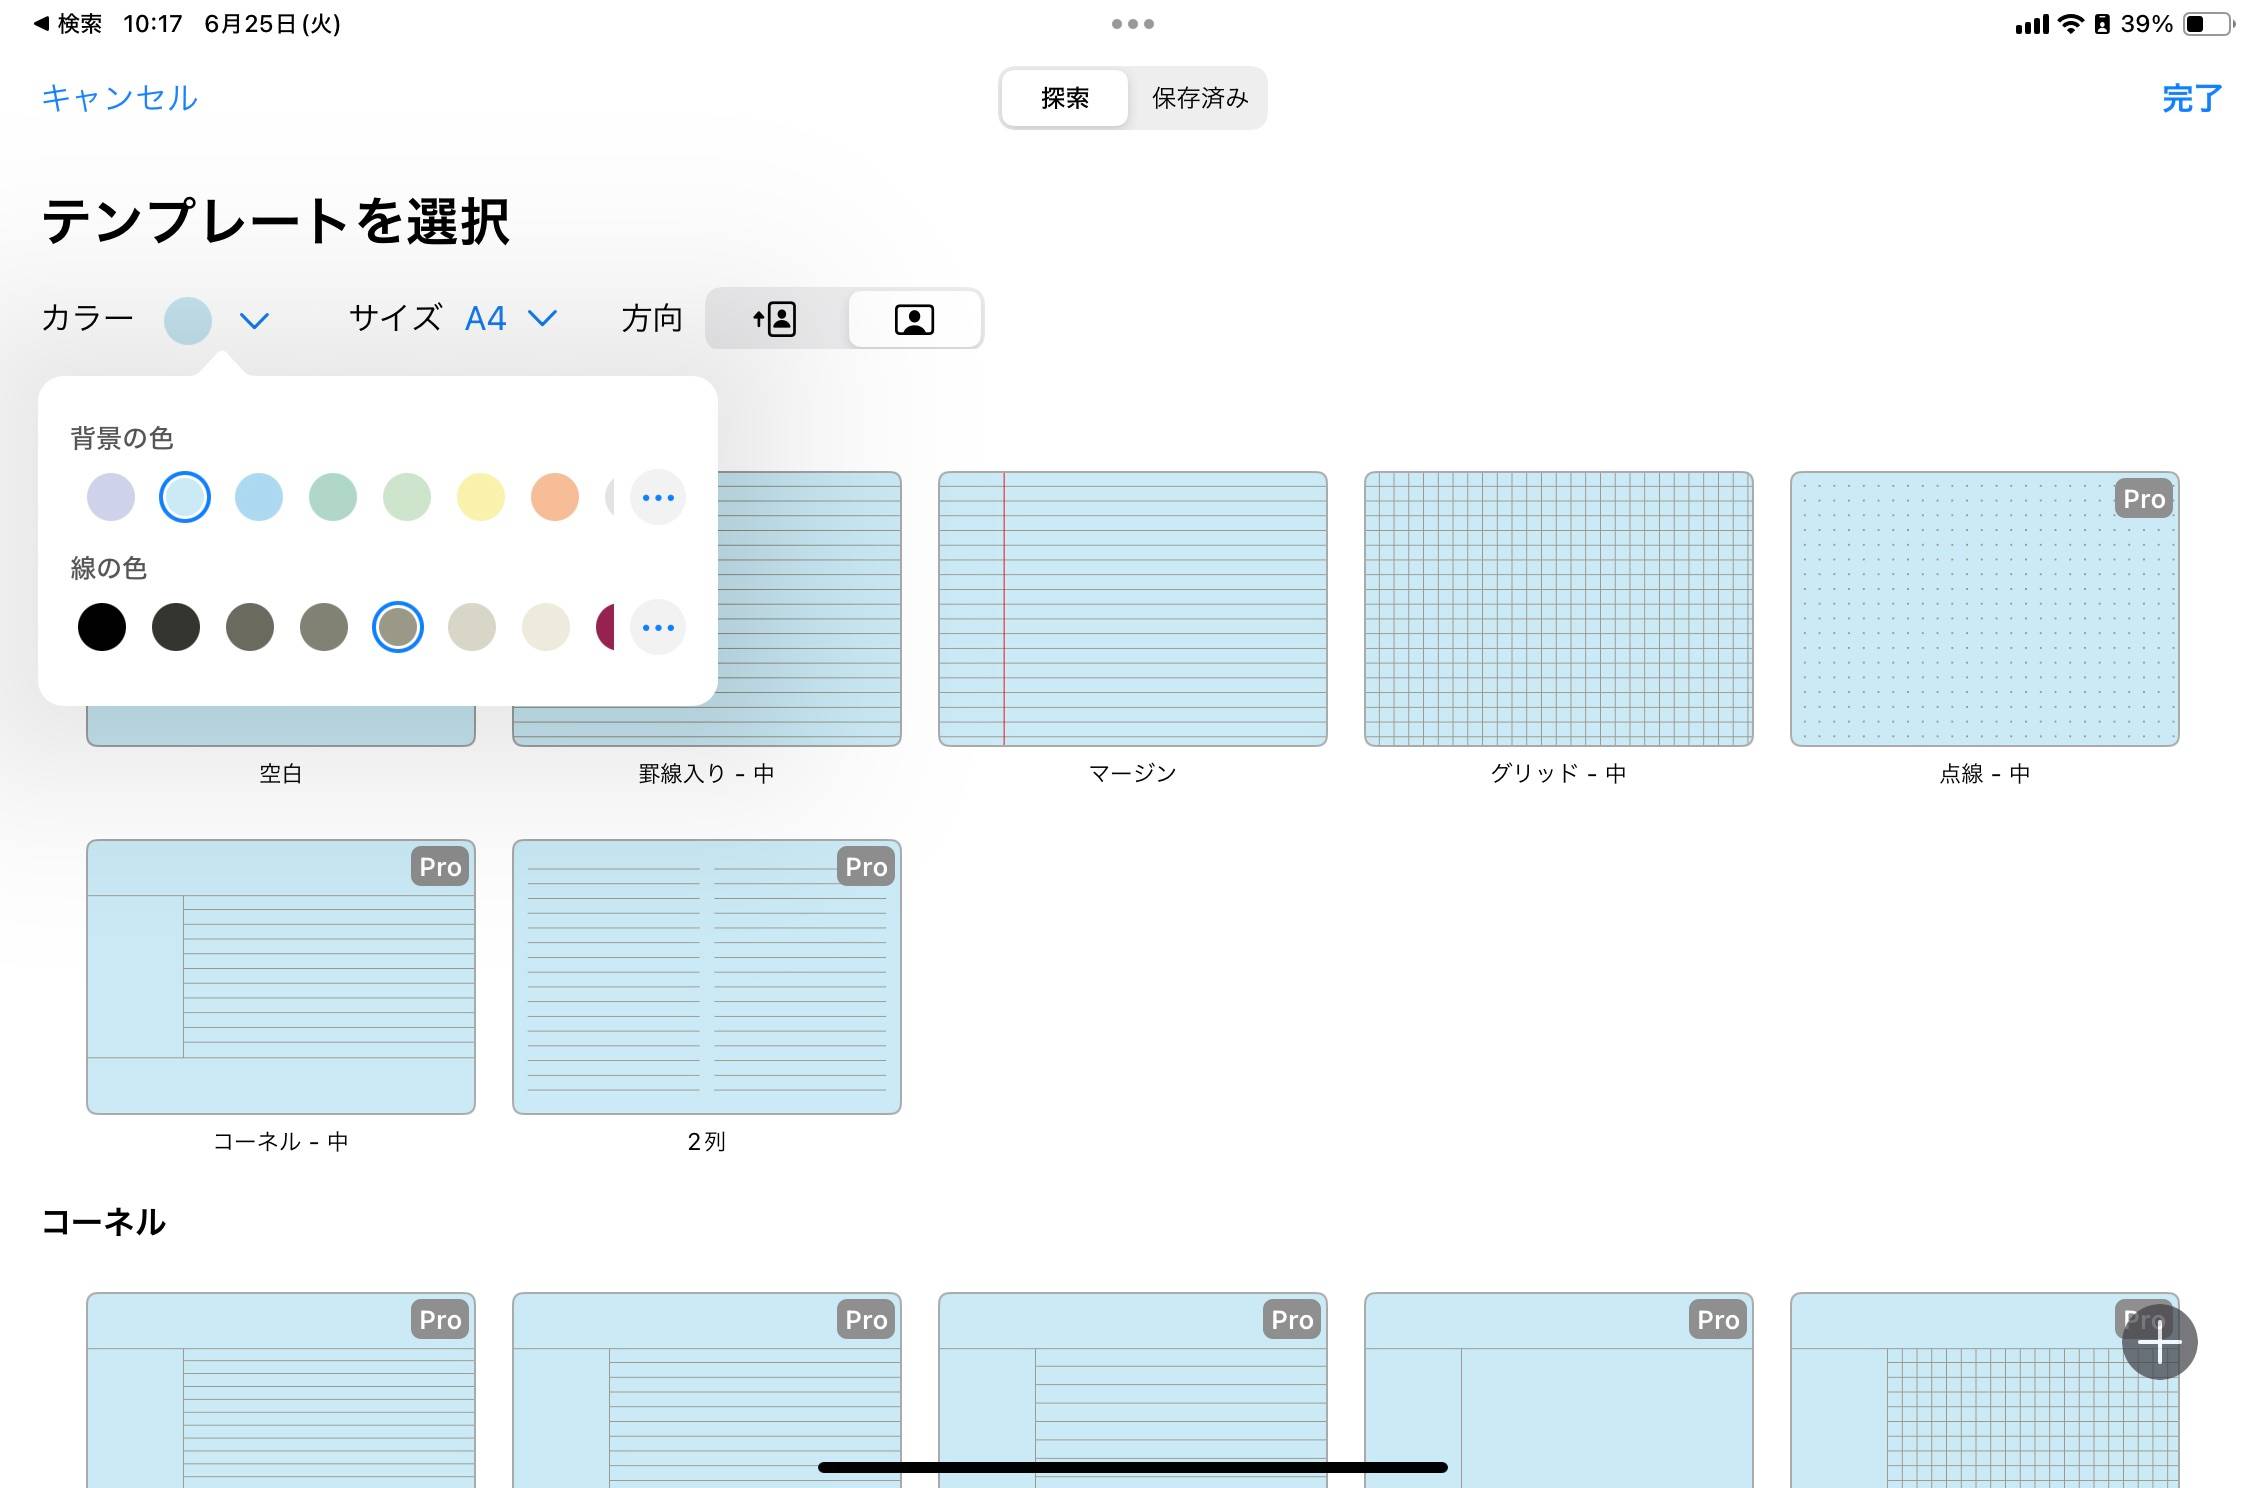The image size is (2266, 1488).
Task: Choose selected taupe line color
Action: (398, 627)
